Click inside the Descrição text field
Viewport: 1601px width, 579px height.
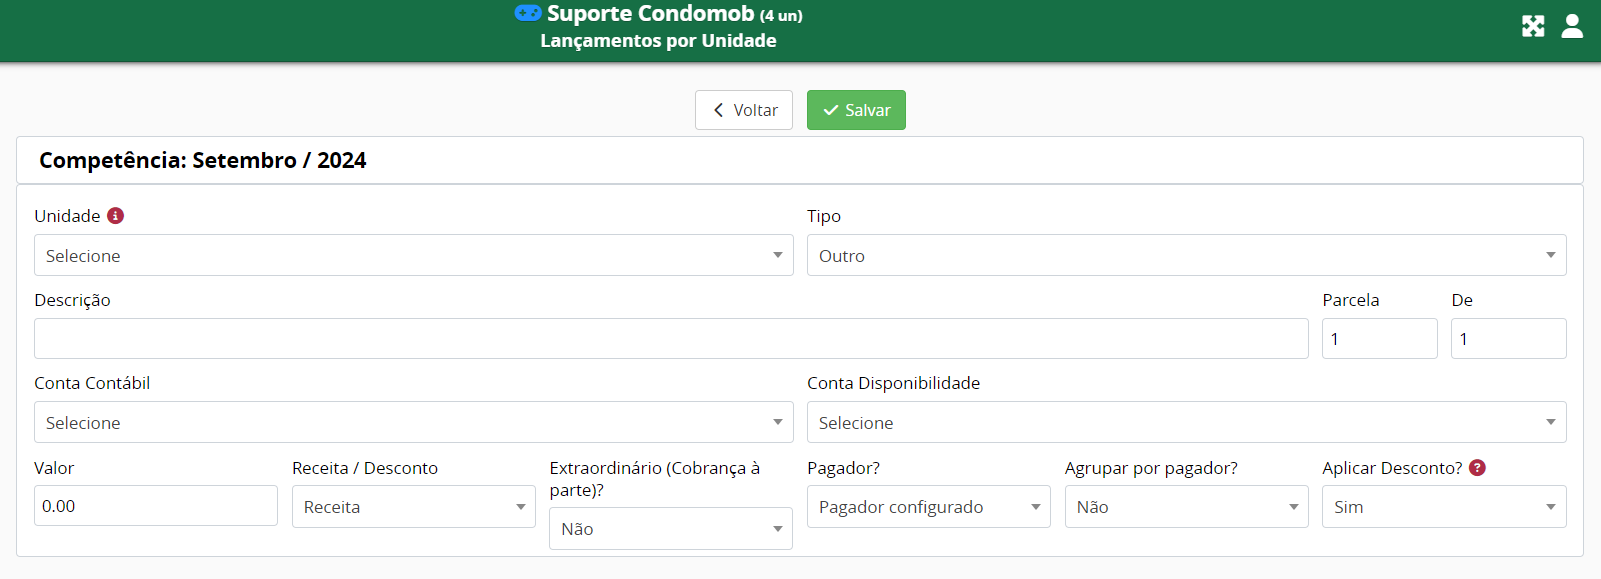[x=670, y=338]
